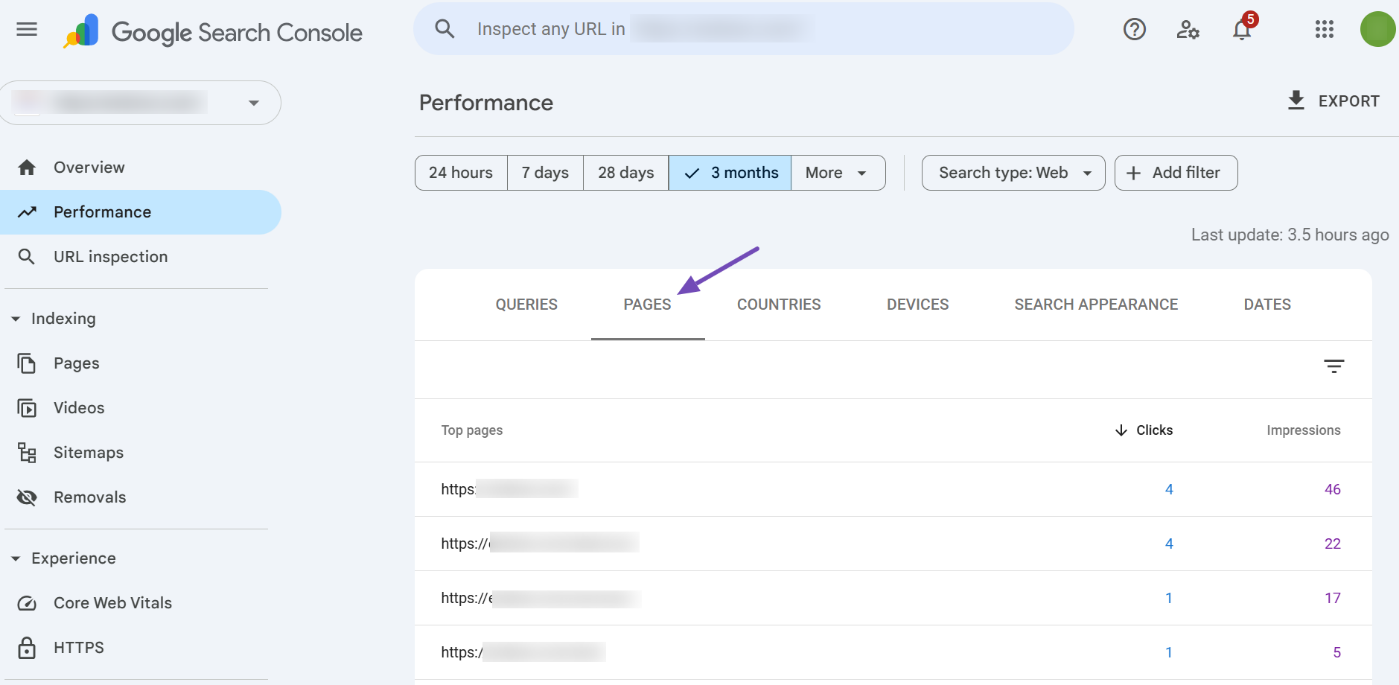Open the Google apps grid
The height and width of the screenshot is (685, 1399).
(x=1324, y=29)
